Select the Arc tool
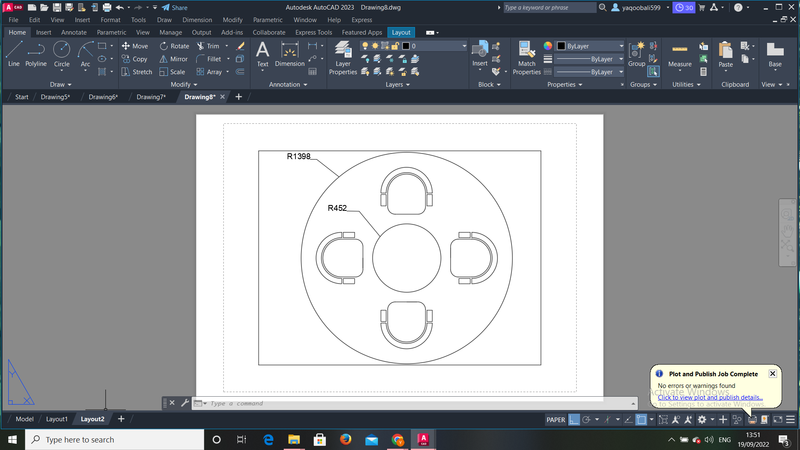The width and height of the screenshot is (800, 450). [85, 54]
